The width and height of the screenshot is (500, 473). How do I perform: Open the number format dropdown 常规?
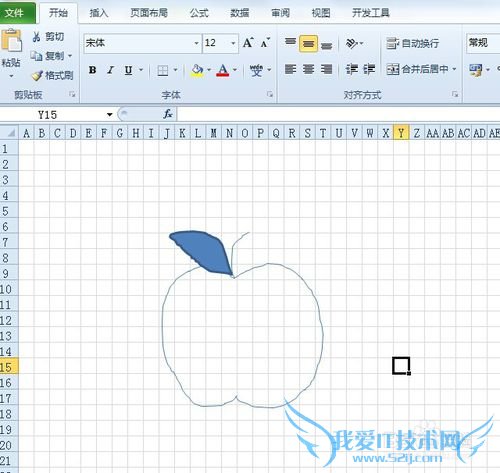pos(483,43)
